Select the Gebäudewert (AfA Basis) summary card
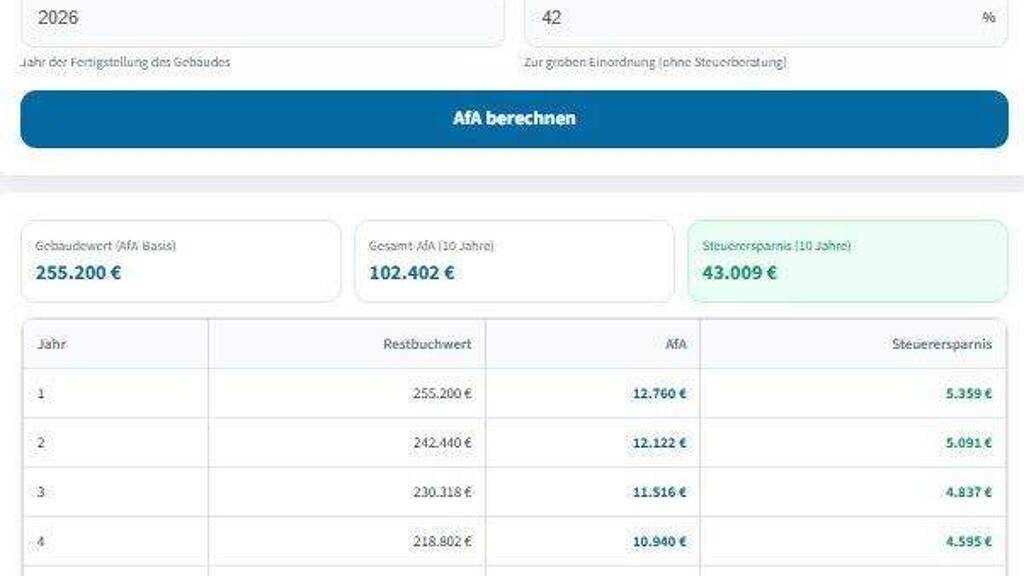The image size is (1024, 576). [x=180, y=260]
